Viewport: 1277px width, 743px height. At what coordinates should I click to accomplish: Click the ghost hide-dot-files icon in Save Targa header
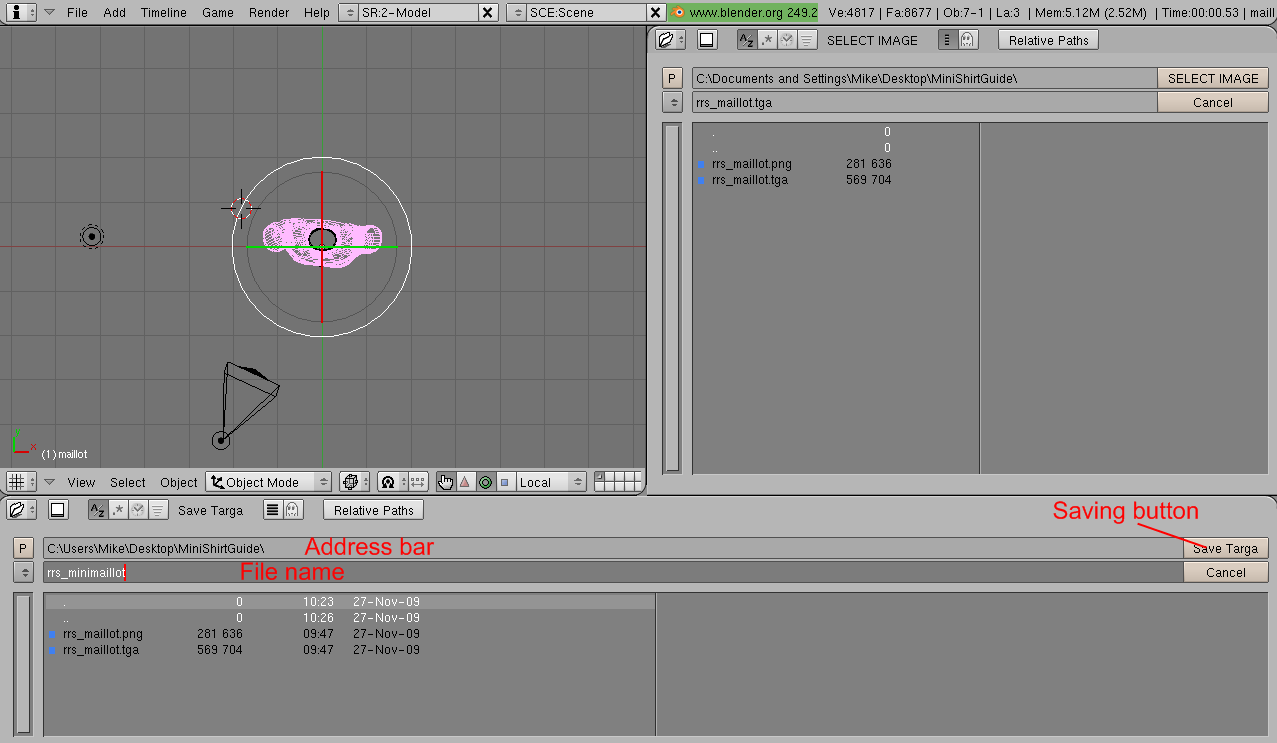(291, 510)
